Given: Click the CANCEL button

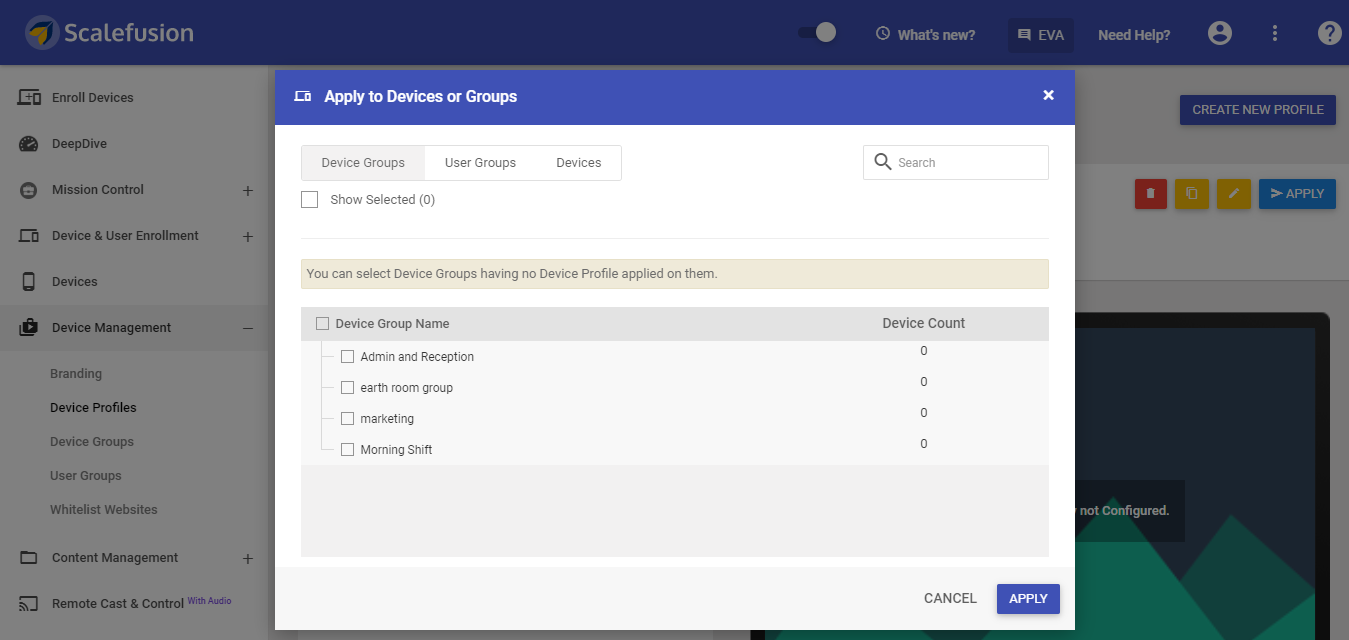Looking at the screenshot, I should tap(950, 599).
